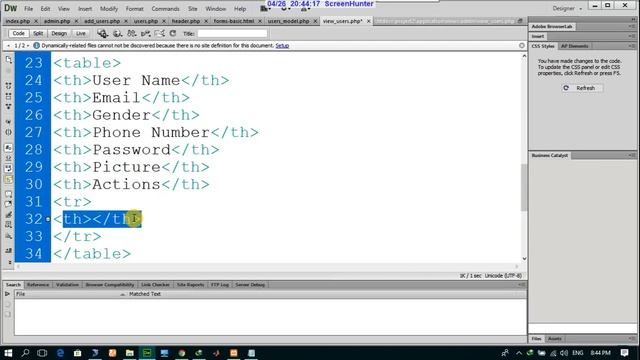Open the Assets tab in Files panel
The height and width of the screenshot is (360, 640).
coord(554,339)
